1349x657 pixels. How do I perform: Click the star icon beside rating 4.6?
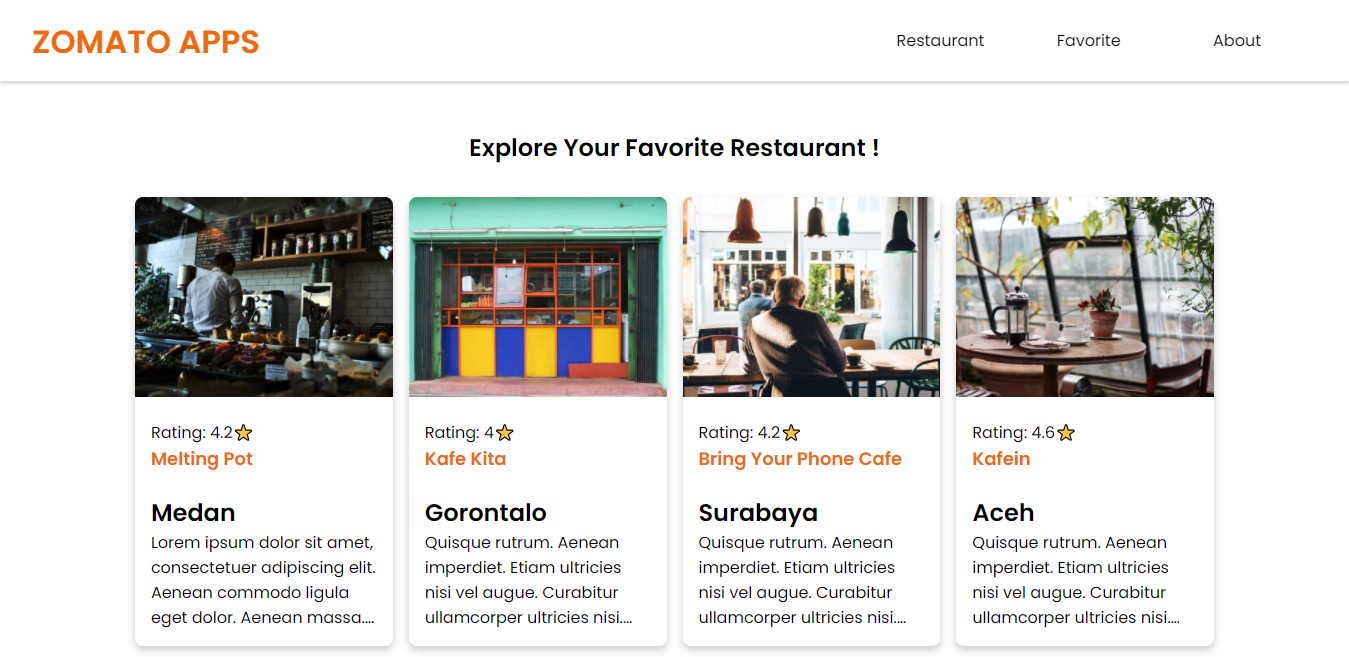pos(1066,433)
